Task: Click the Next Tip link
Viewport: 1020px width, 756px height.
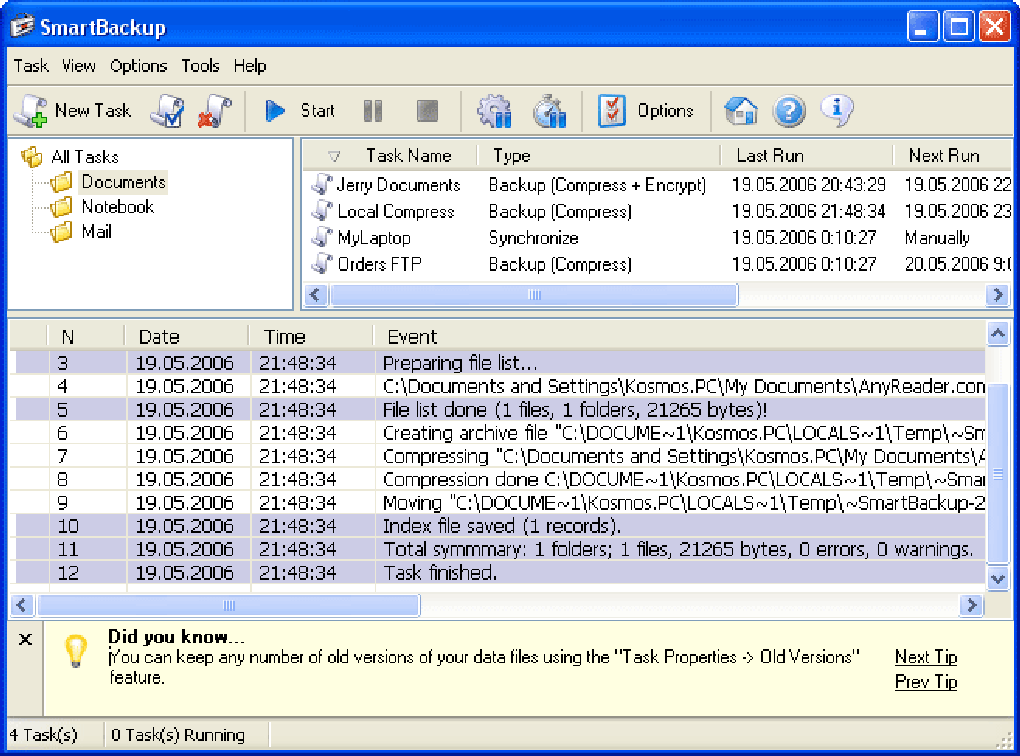Action: click(x=926, y=657)
